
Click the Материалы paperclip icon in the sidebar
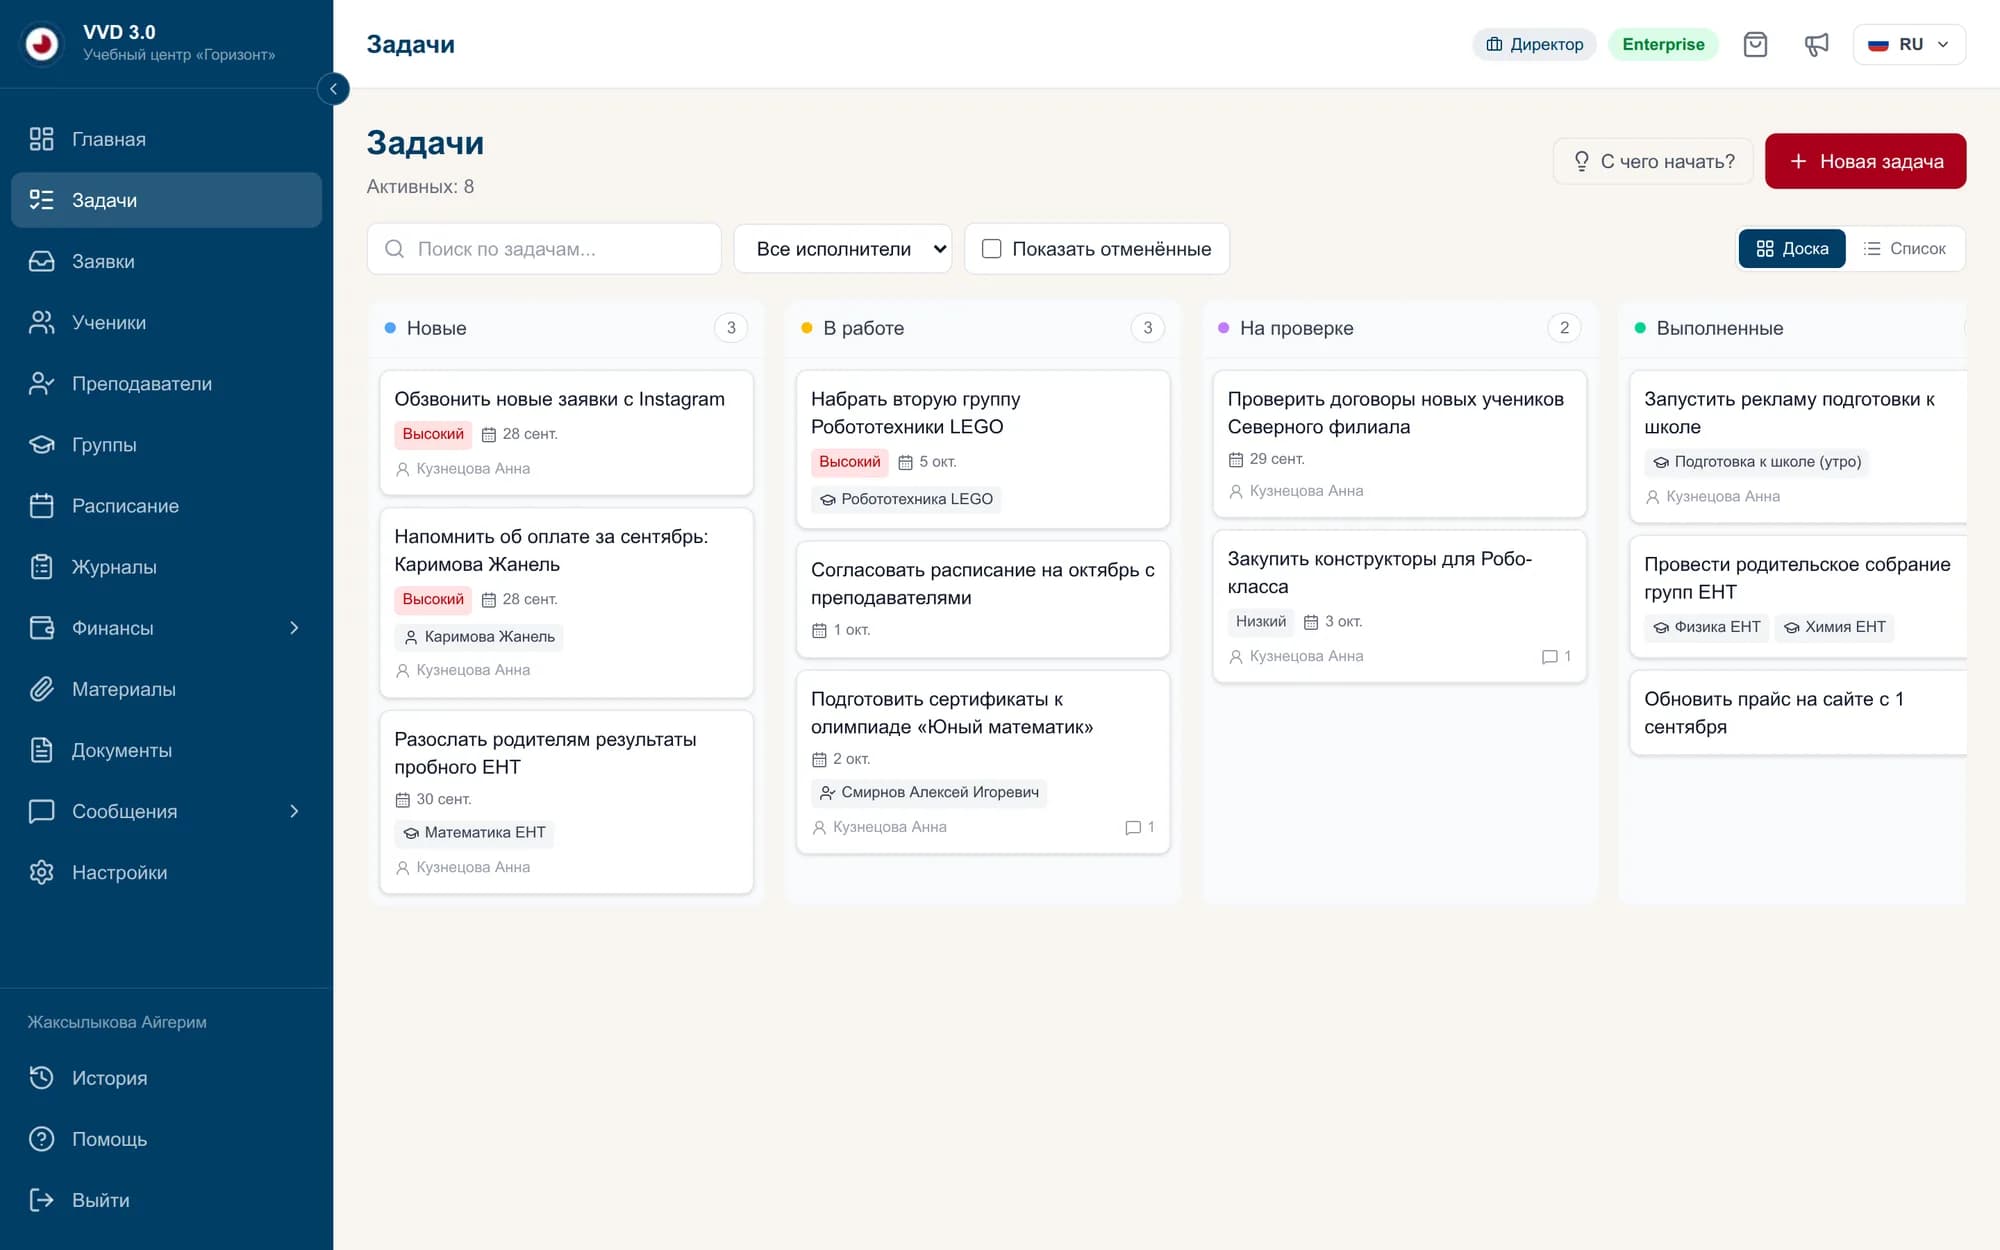pos(41,688)
